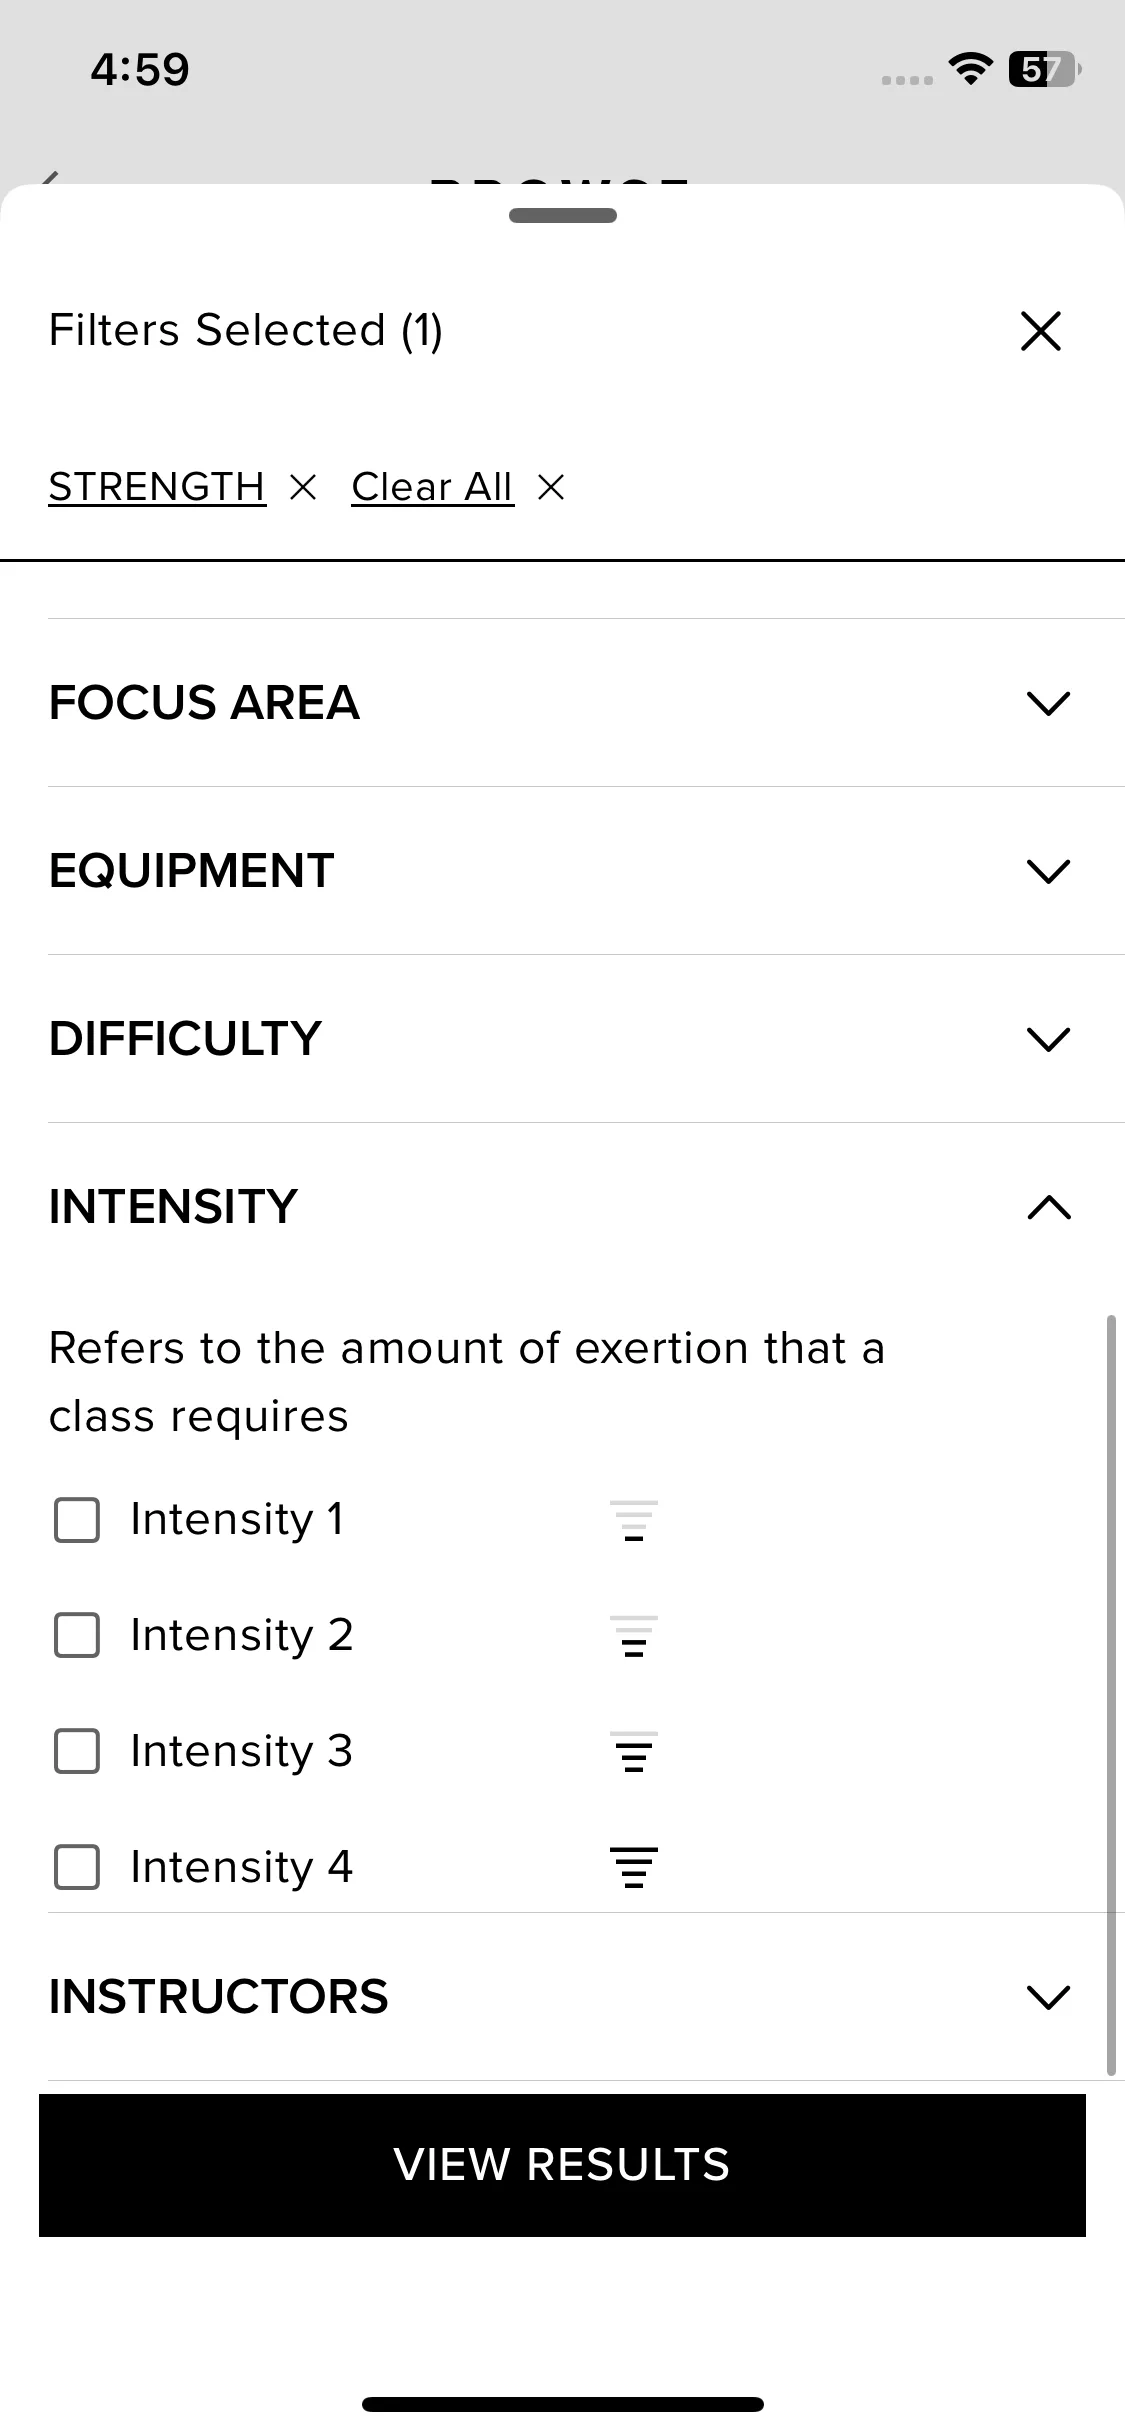Tap the Intensity 2 level bars icon
This screenshot has width=1125, height=2436.
(x=634, y=1636)
